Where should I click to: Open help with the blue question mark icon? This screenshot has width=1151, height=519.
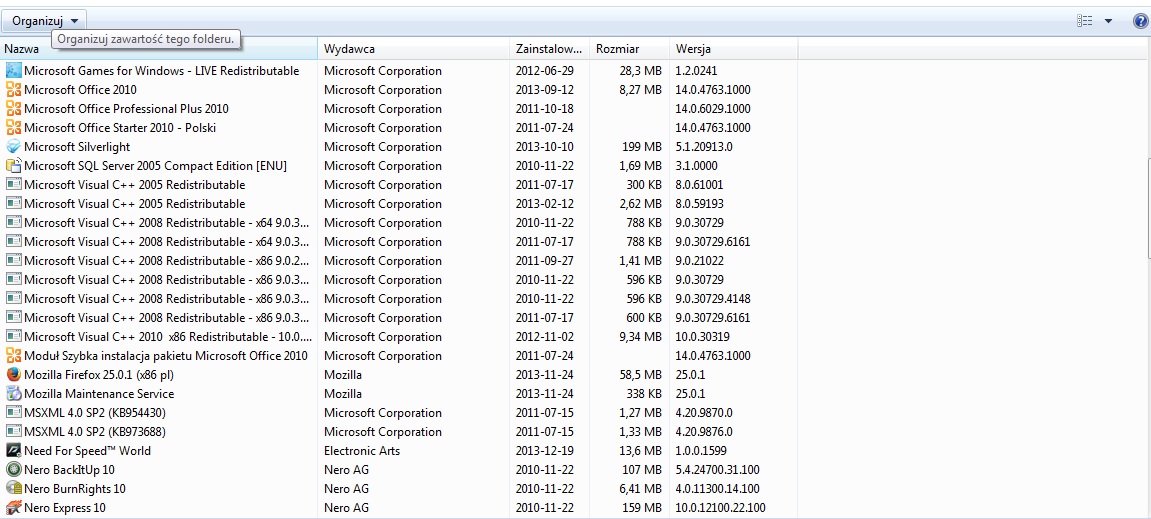[x=1140, y=21]
